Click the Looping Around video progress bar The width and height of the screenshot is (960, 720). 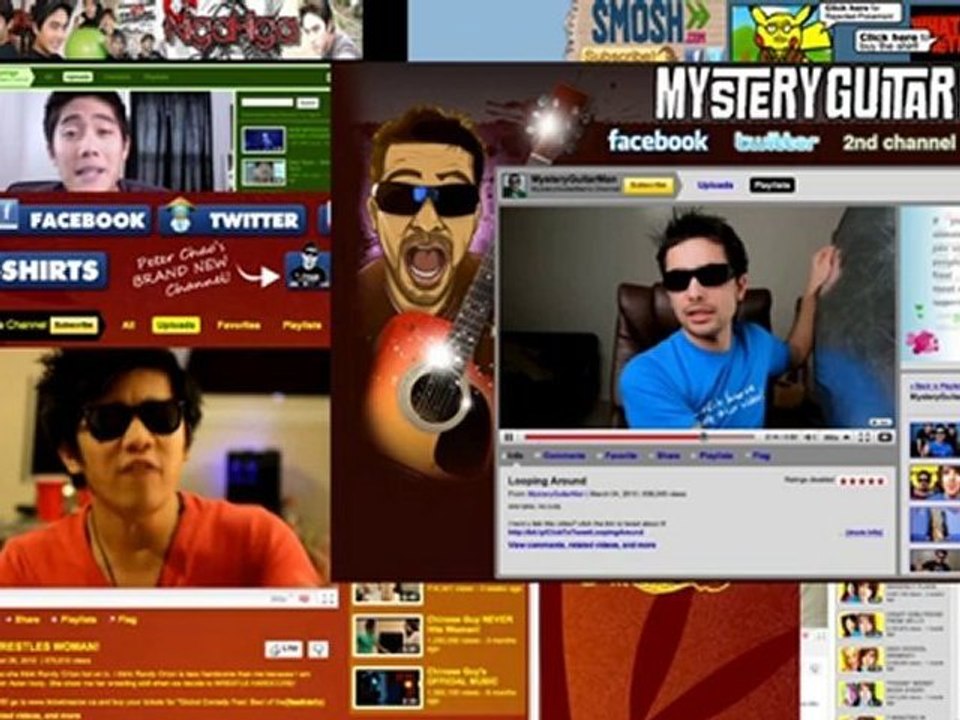point(639,437)
